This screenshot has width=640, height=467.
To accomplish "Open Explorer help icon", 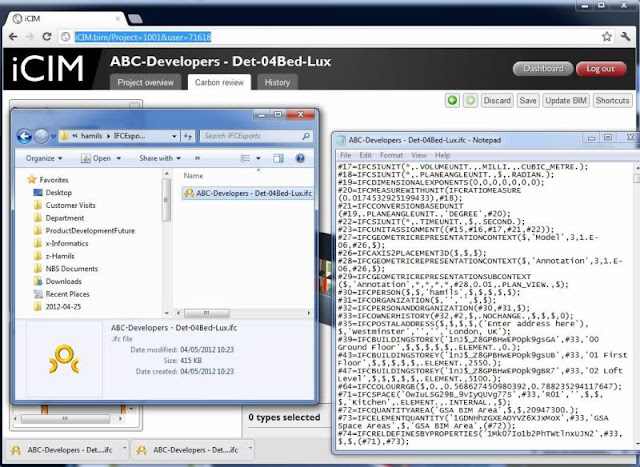I will [300, 158].
